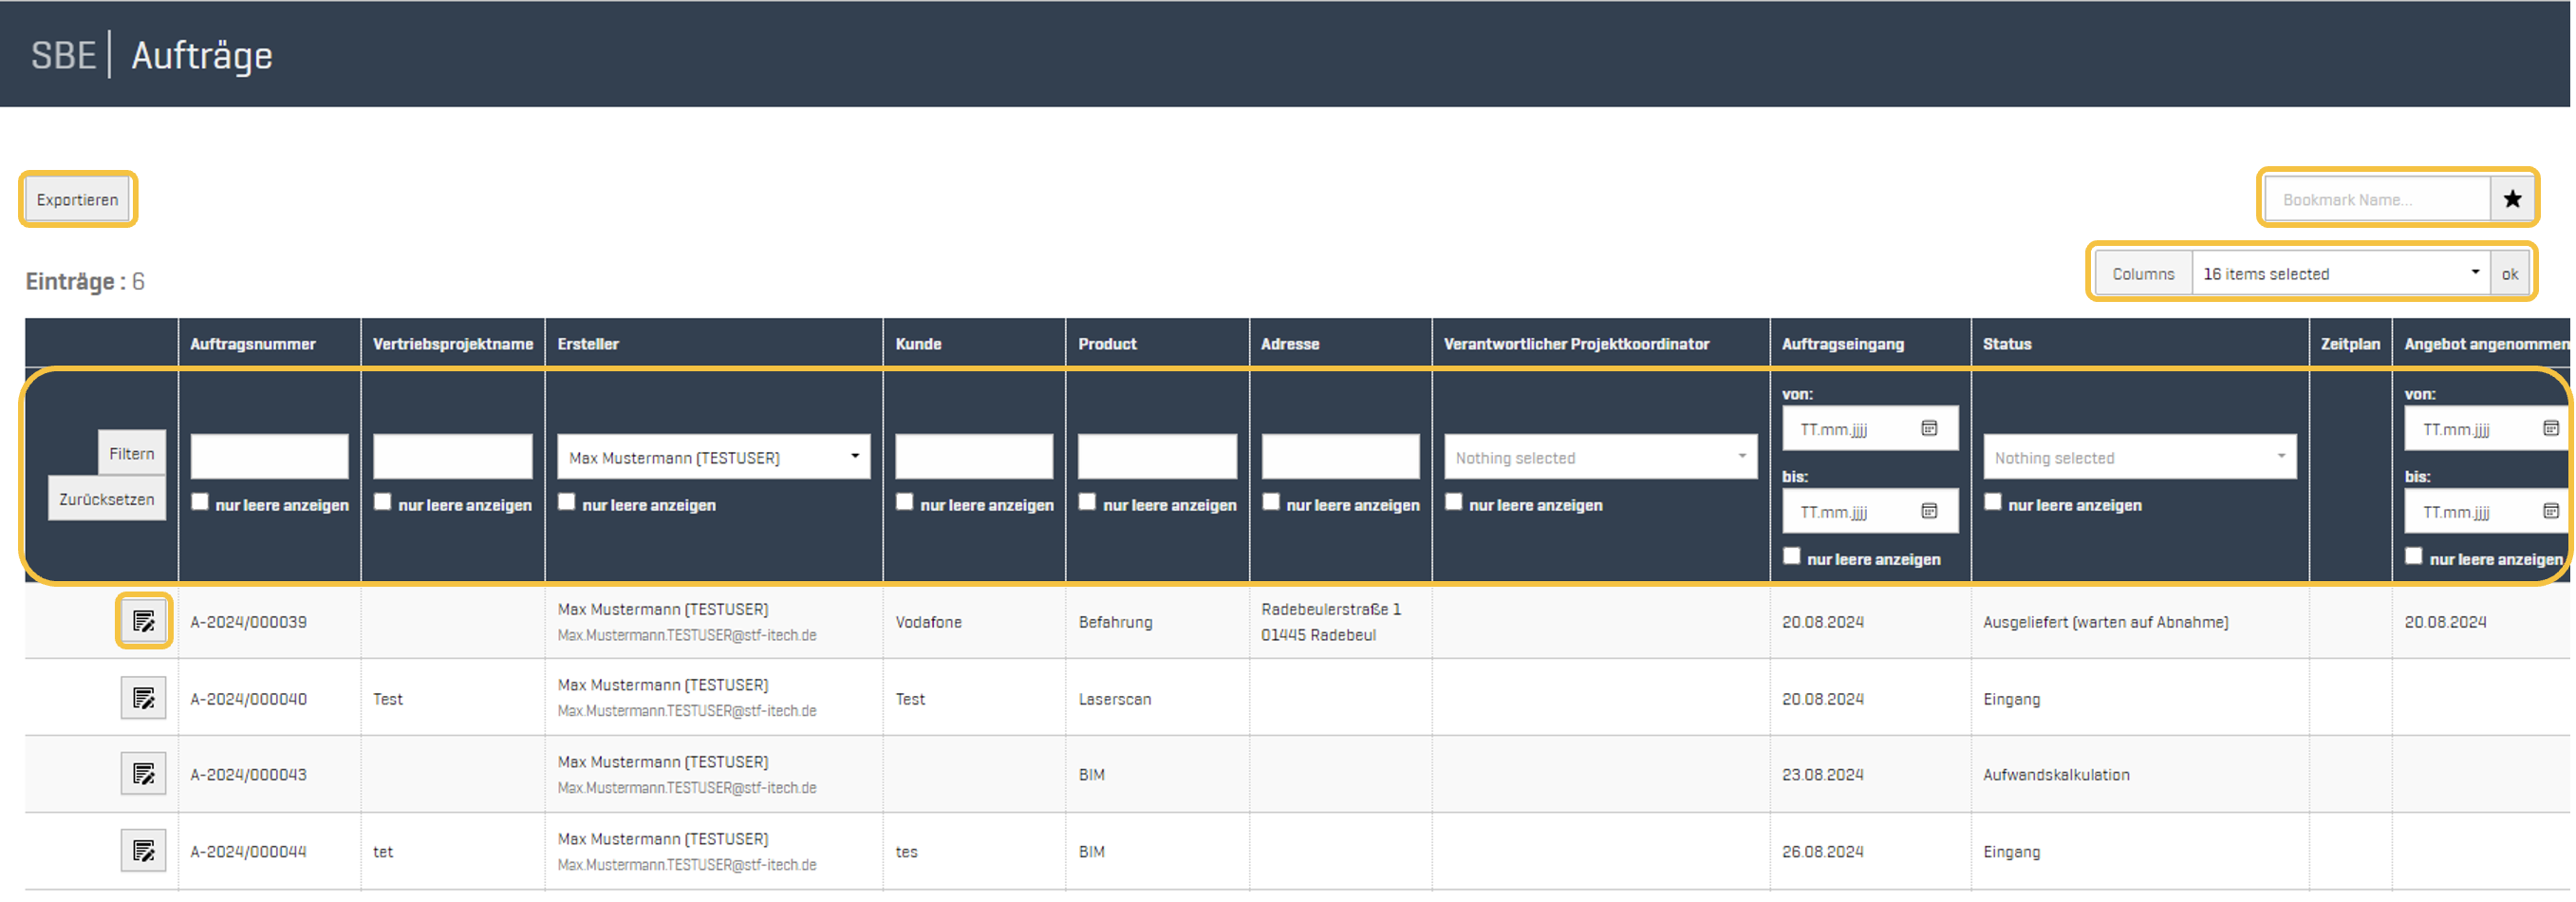
Task: Open calendar picker for Auftragseingang von date
Action: pyautogui.click(x=1929, y=429)
